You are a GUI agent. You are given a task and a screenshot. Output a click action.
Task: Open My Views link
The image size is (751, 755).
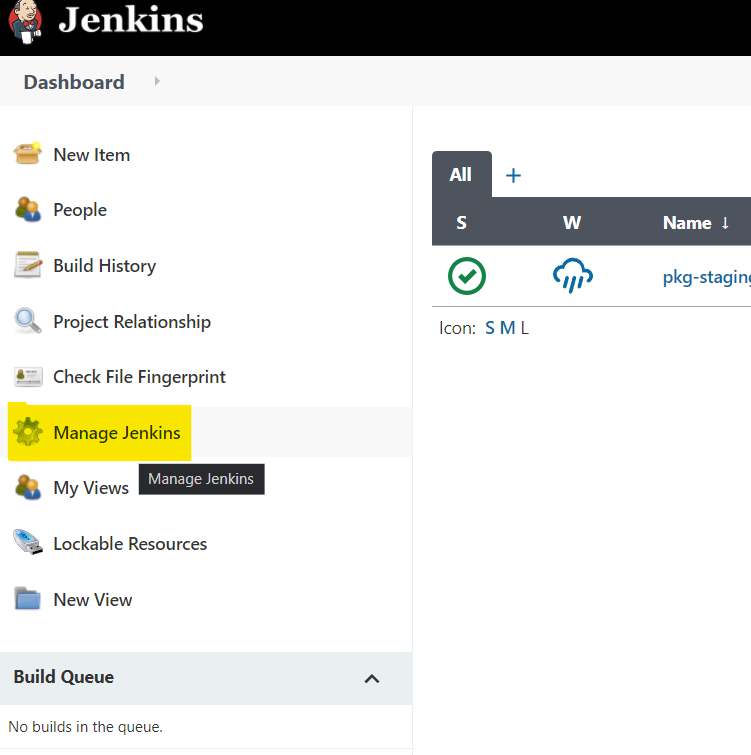point(91,488)
